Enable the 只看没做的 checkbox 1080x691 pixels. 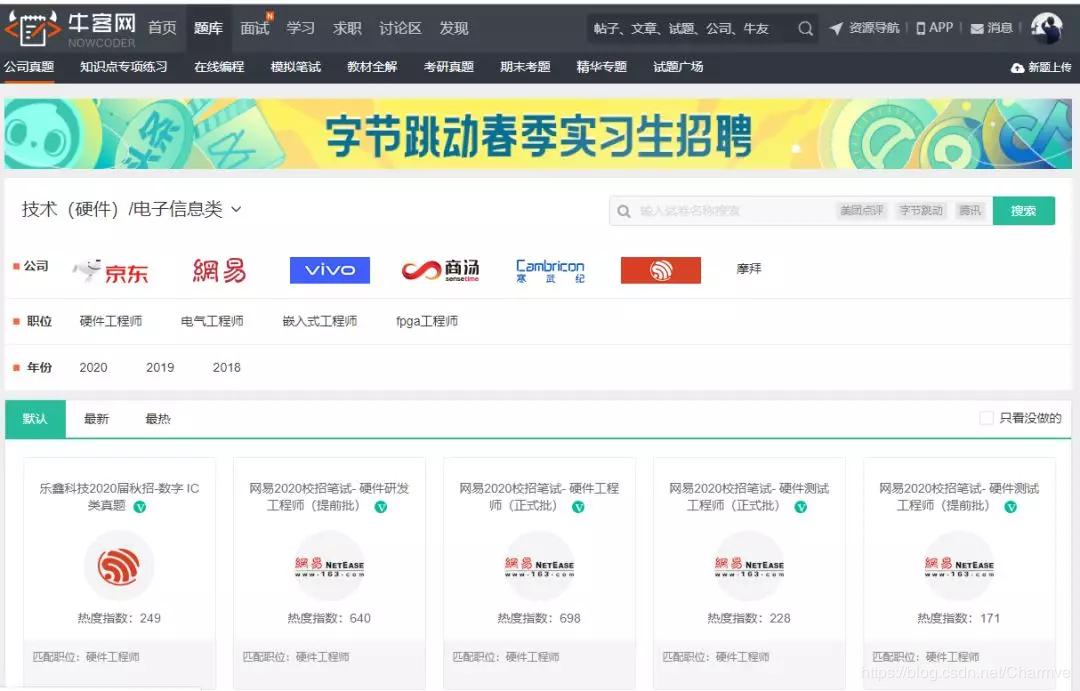[987, 418]
